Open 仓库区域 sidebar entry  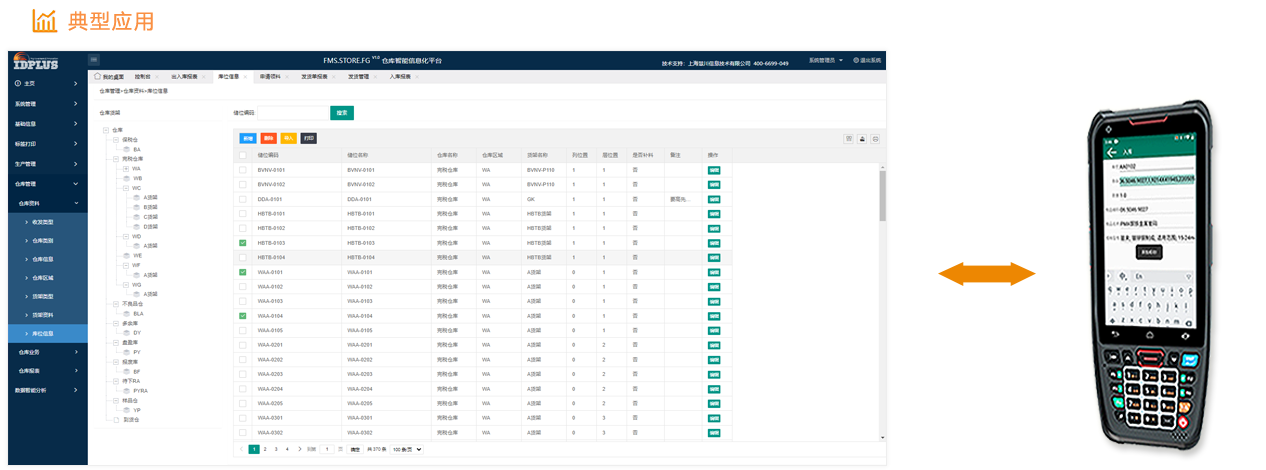point(47,278)
